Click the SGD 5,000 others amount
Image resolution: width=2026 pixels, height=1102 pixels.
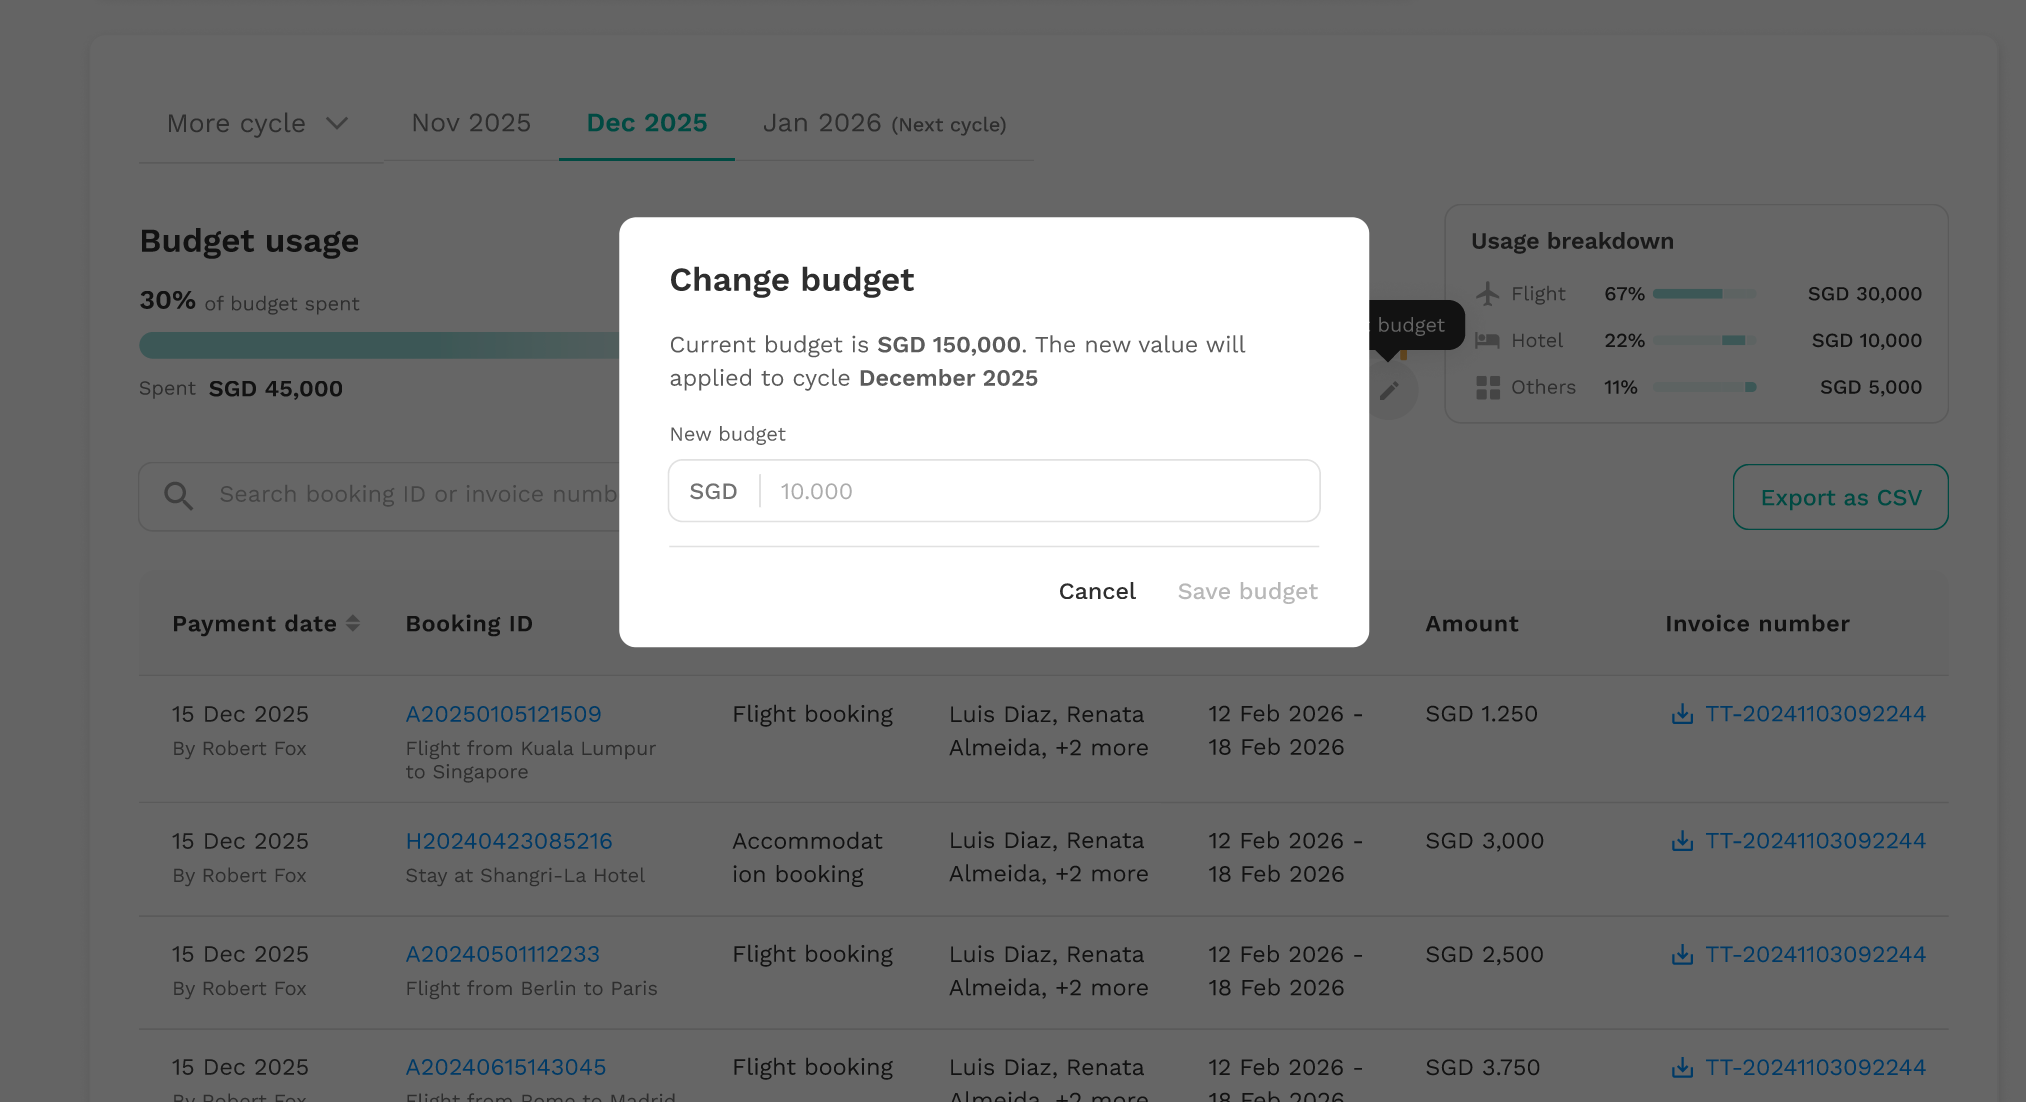[x=1871, y=388]
